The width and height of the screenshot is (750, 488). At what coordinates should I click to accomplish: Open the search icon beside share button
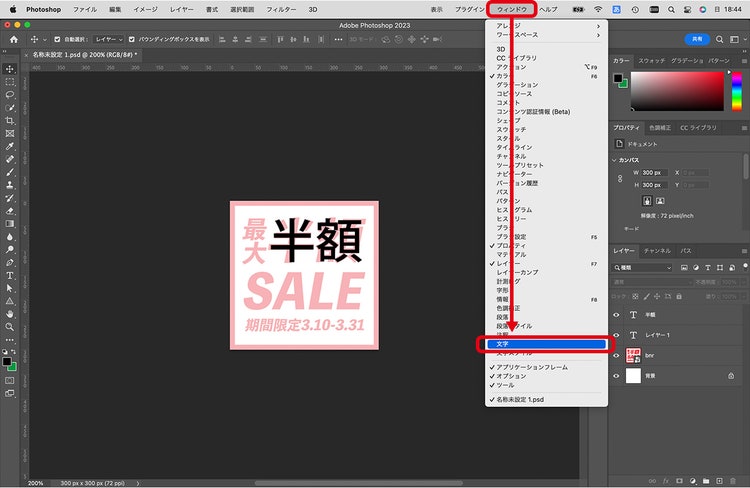[x=719, y=39]
